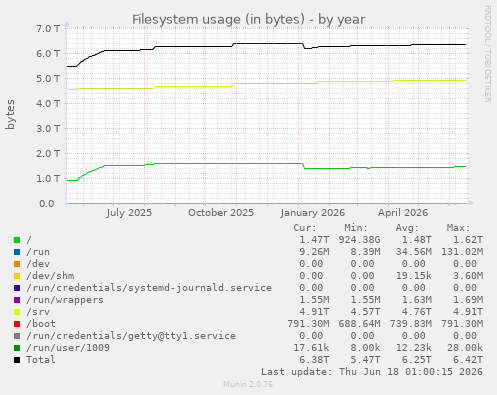Click the lime swatch next to /srv
Viewport: 497px width, 395px height.
[17, 312]
